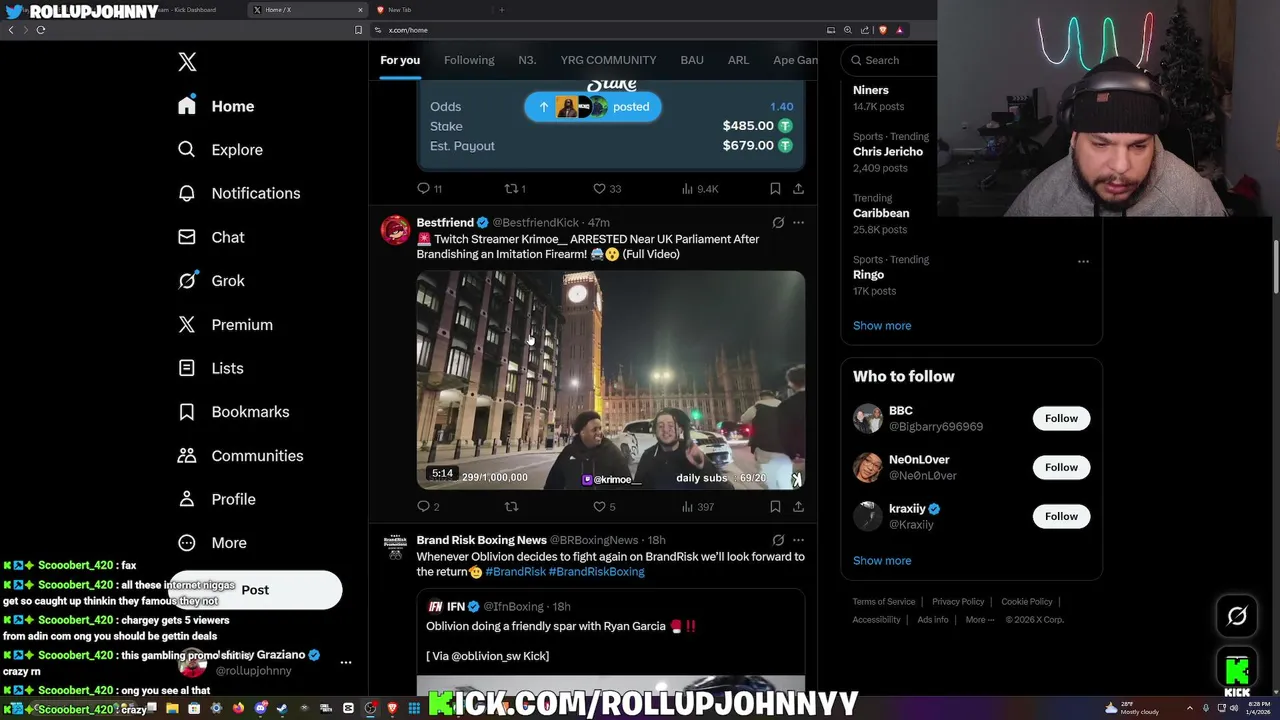Open Grok from the sidebar

[211, 281]
